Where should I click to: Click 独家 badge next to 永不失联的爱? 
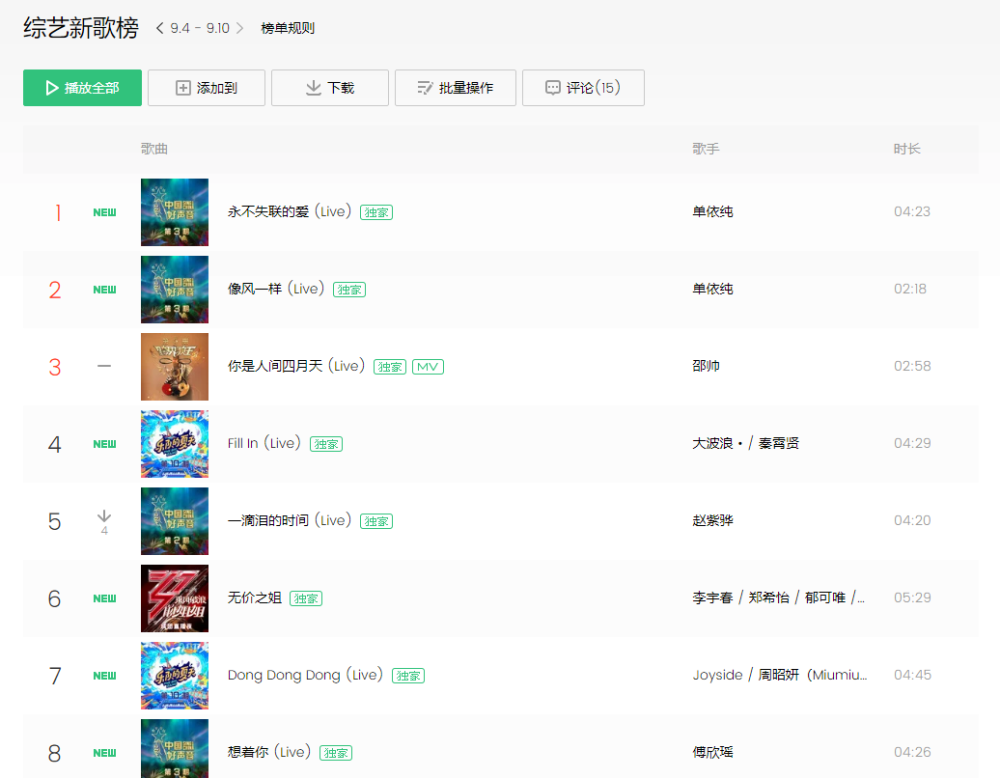point(376,212)
